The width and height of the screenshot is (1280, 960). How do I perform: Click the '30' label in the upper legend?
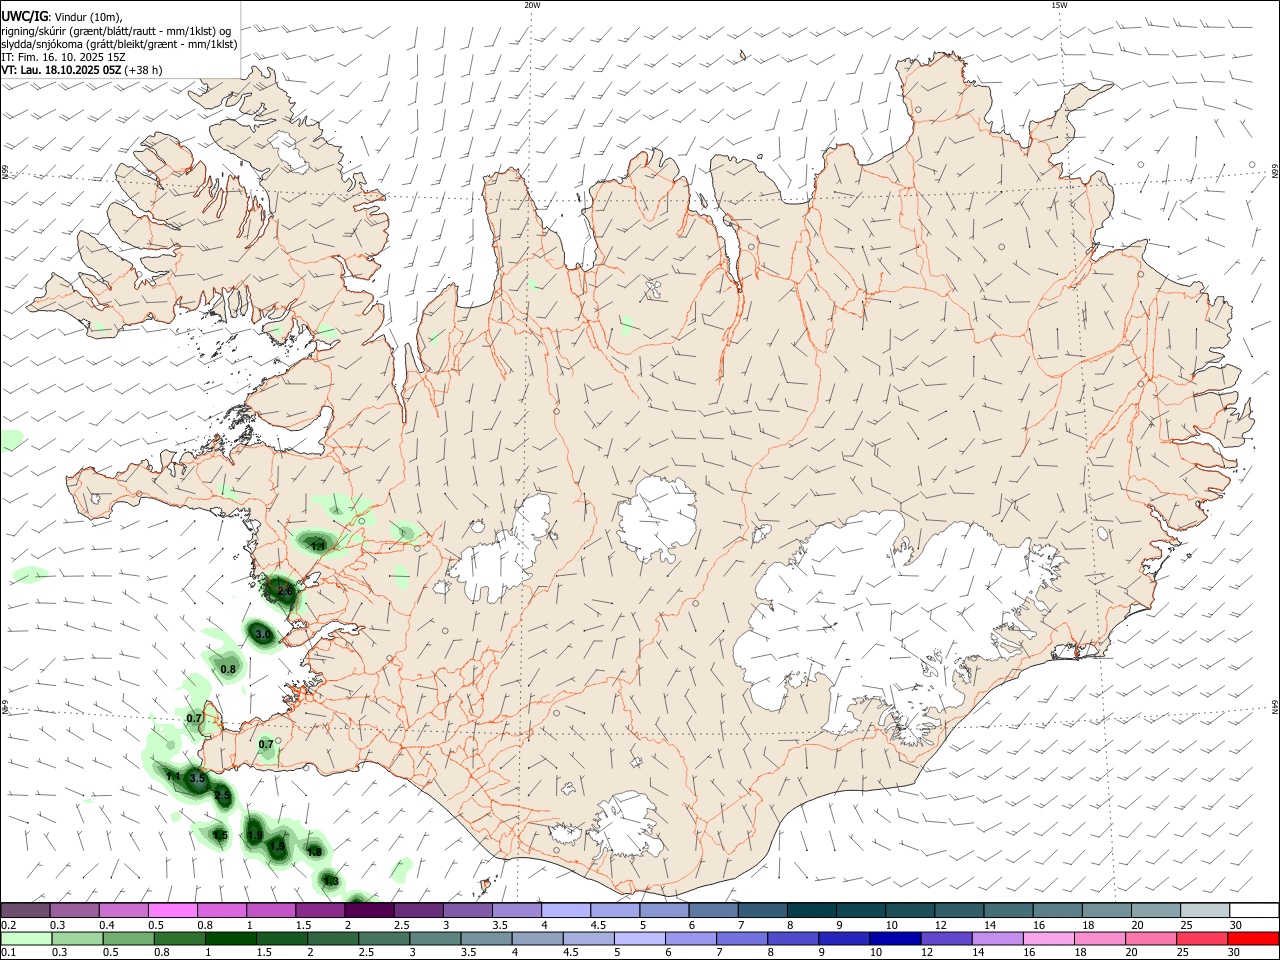1236,925
